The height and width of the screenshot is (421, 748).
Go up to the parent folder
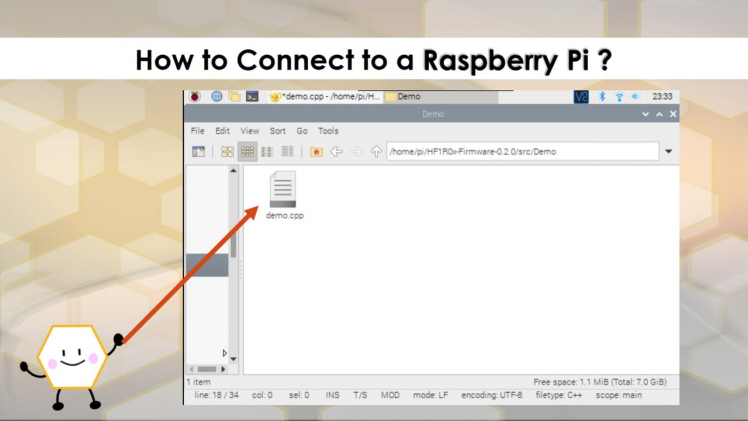click(x=376, y=152)
